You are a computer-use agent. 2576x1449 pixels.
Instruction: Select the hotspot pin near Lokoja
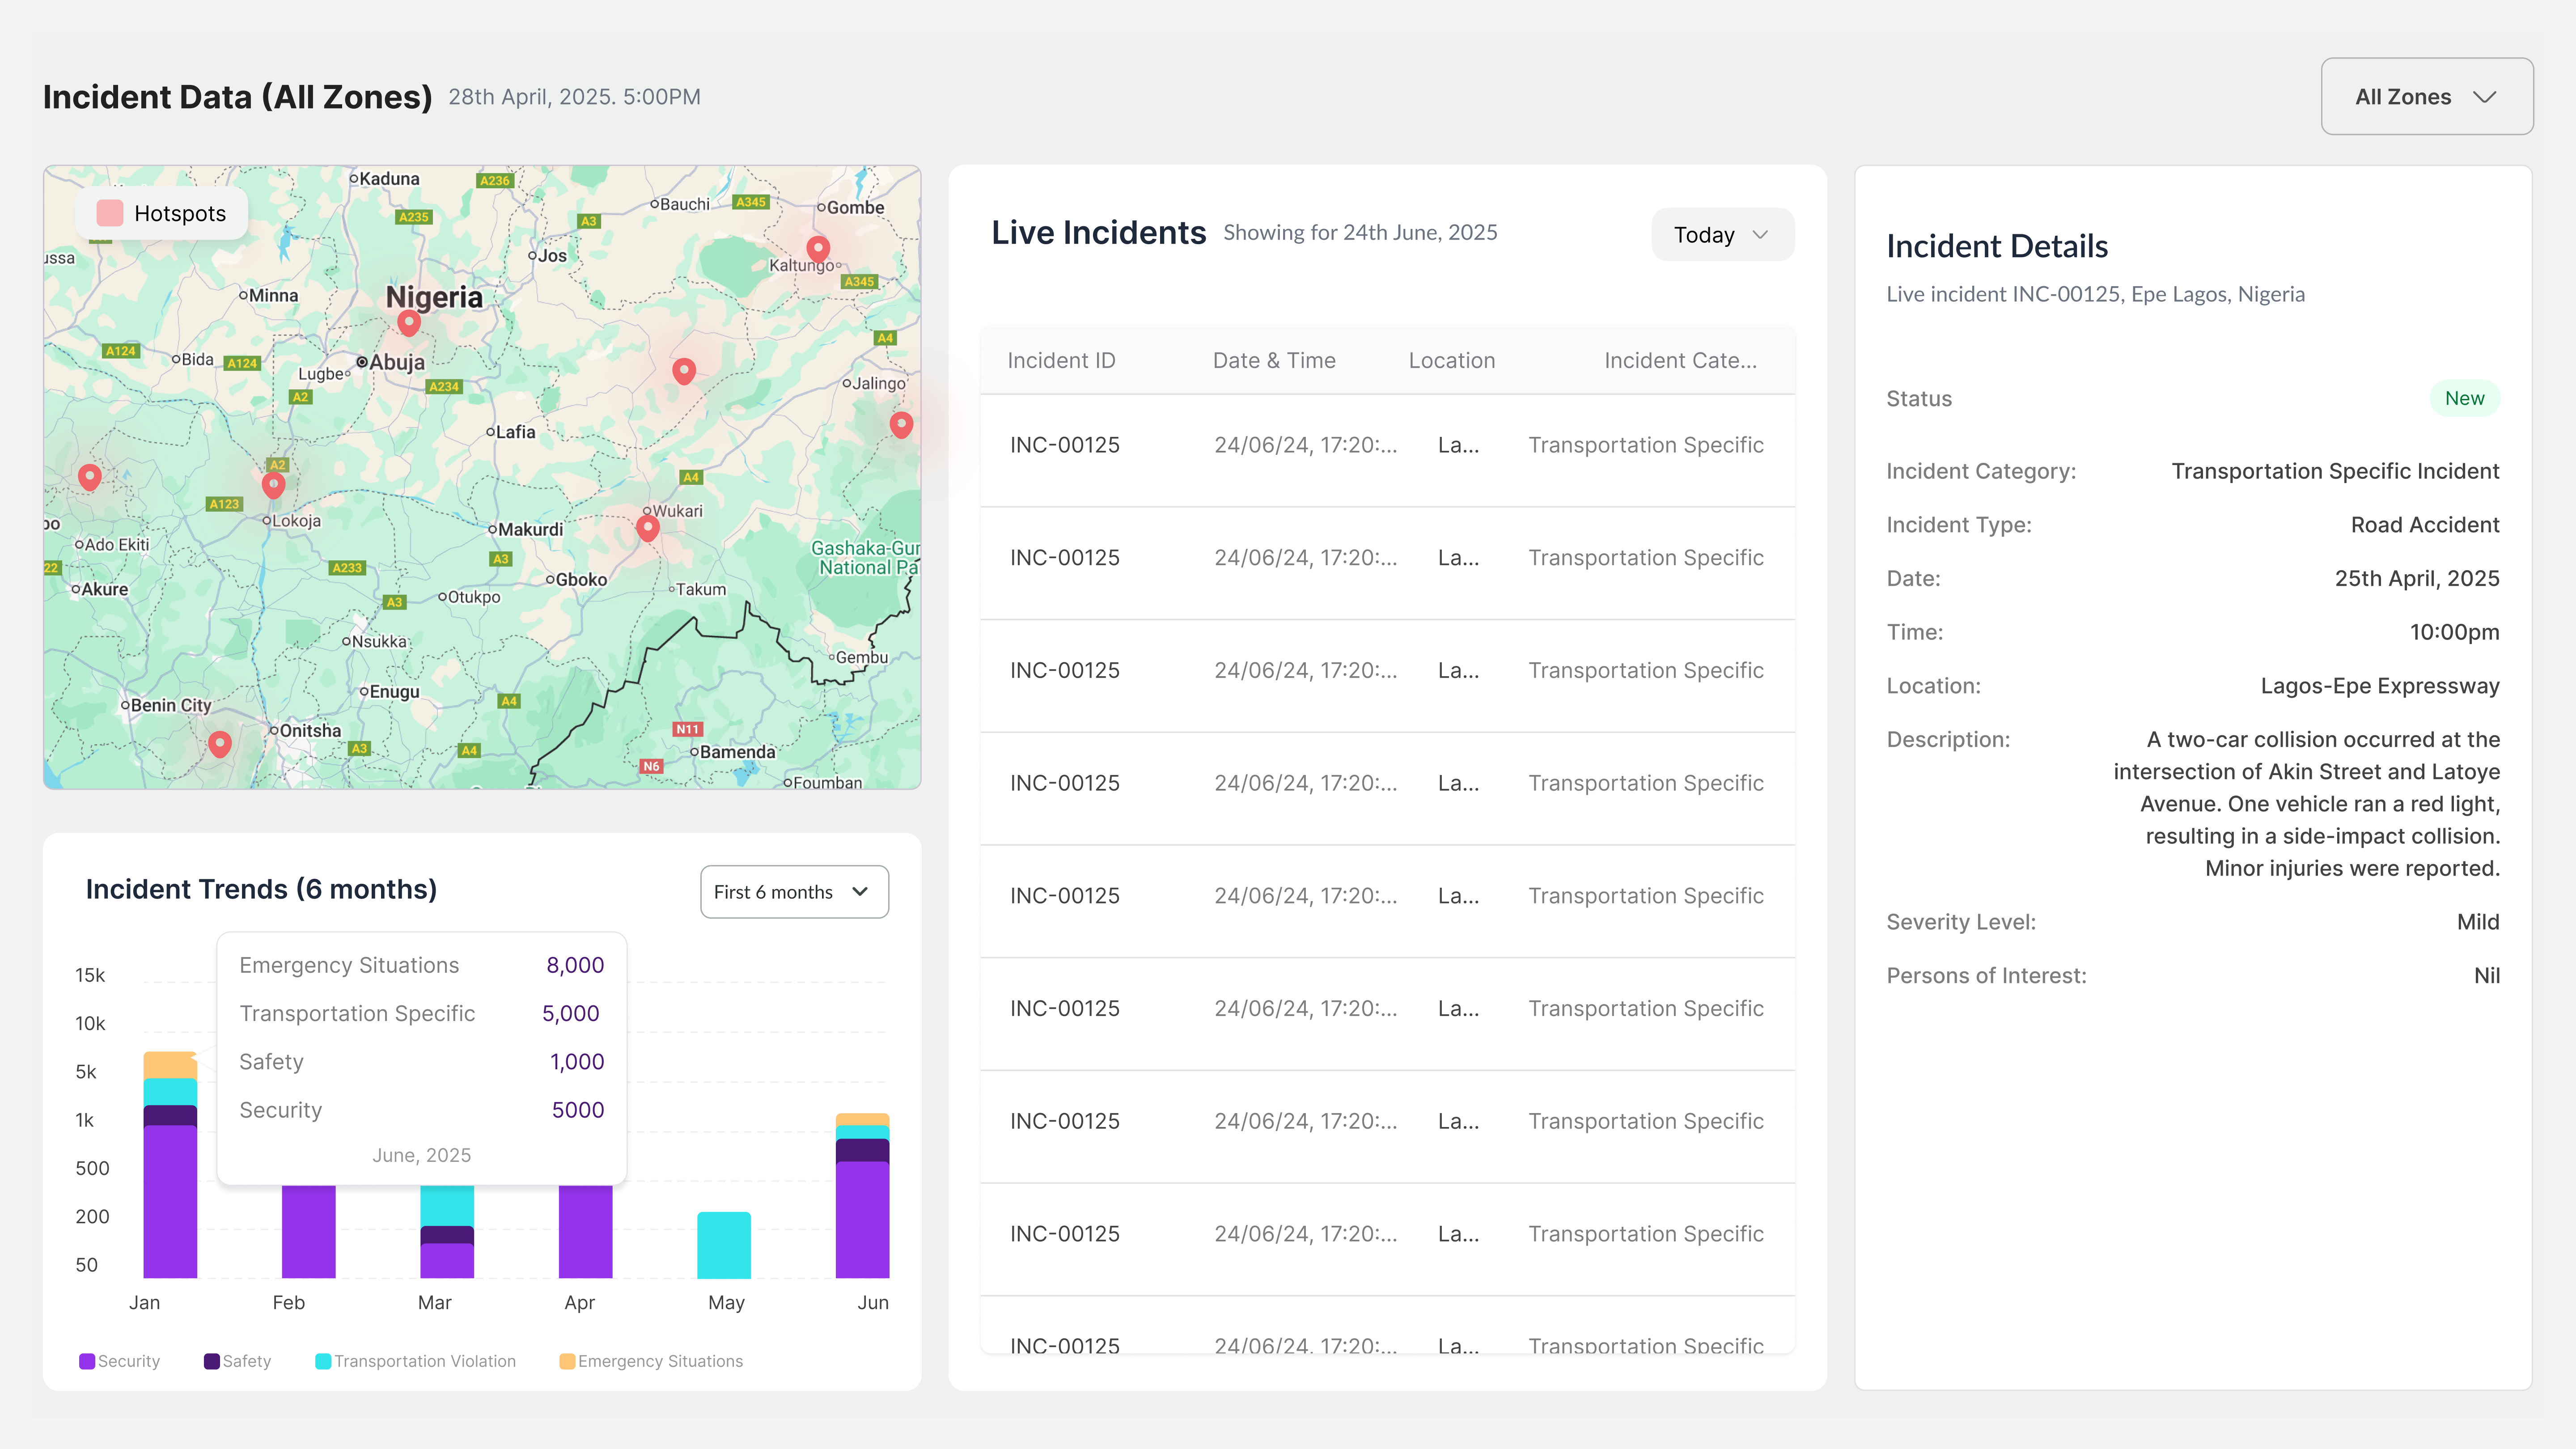click(273, 485)
